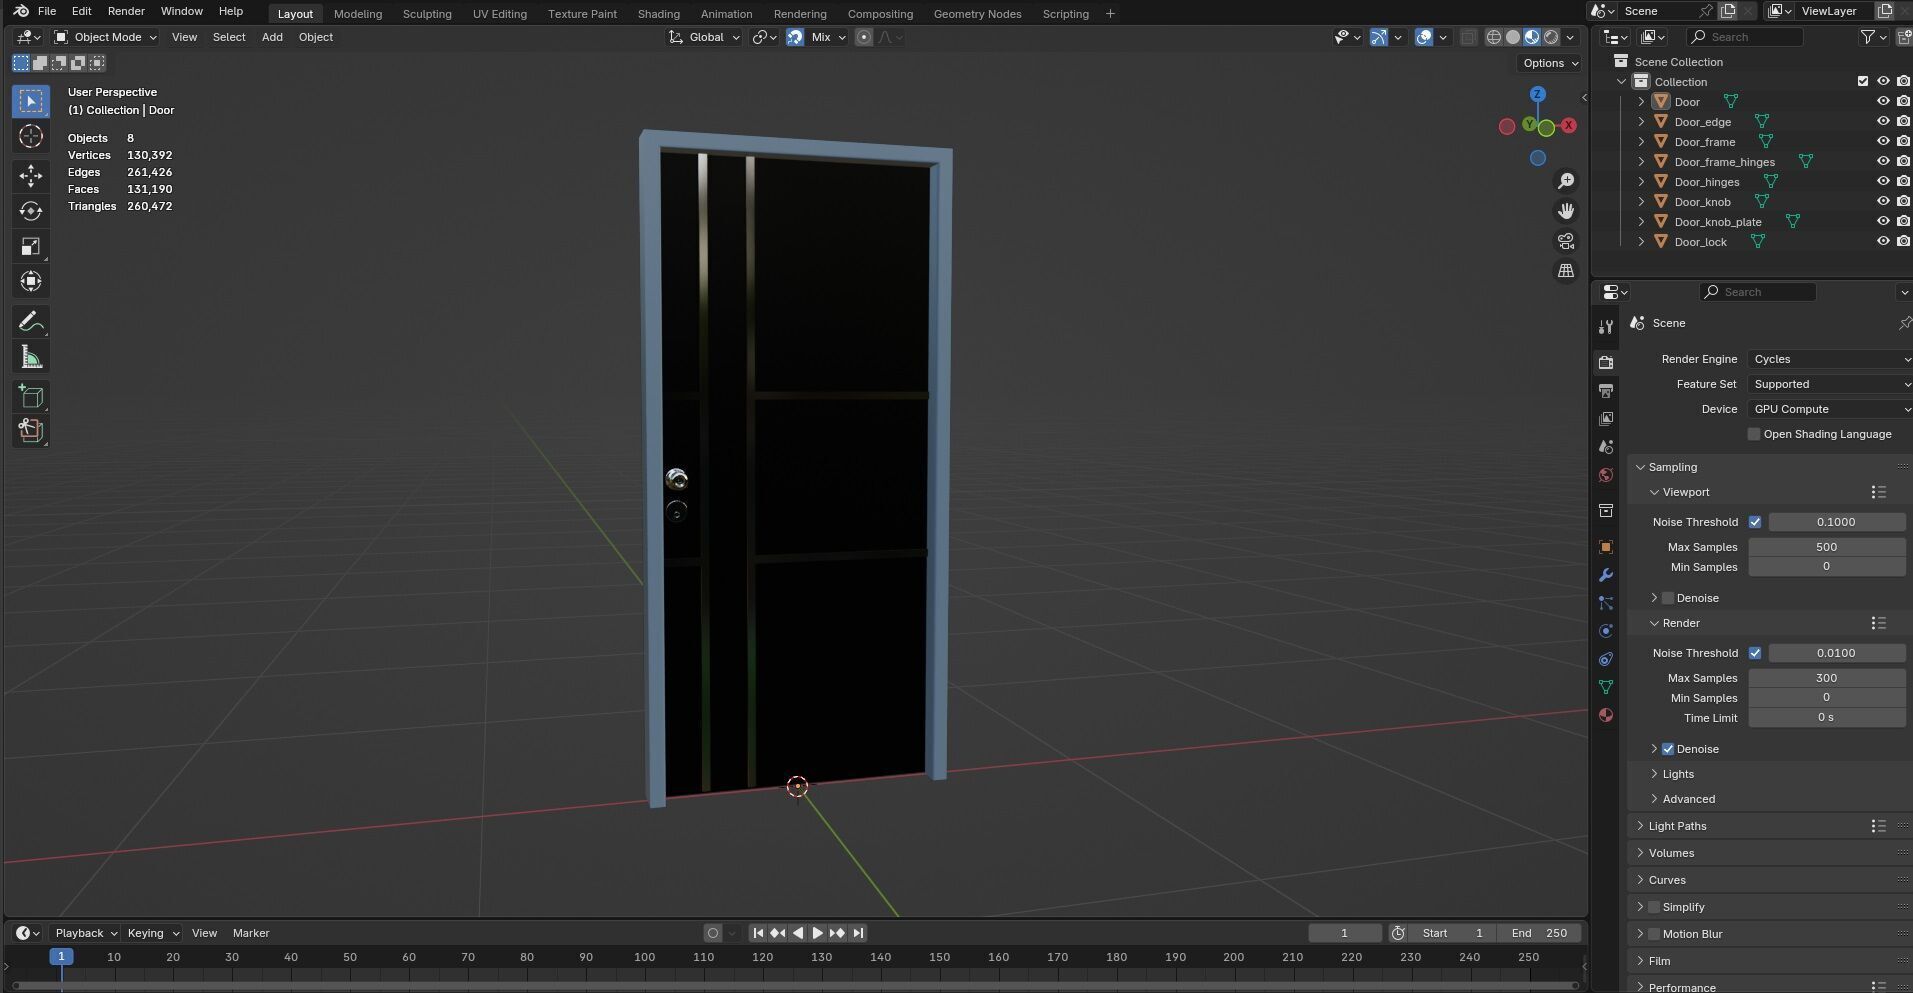Open Output properties tab icon
This screenshot has height=993, width=1913.
tap(1606, 390)
